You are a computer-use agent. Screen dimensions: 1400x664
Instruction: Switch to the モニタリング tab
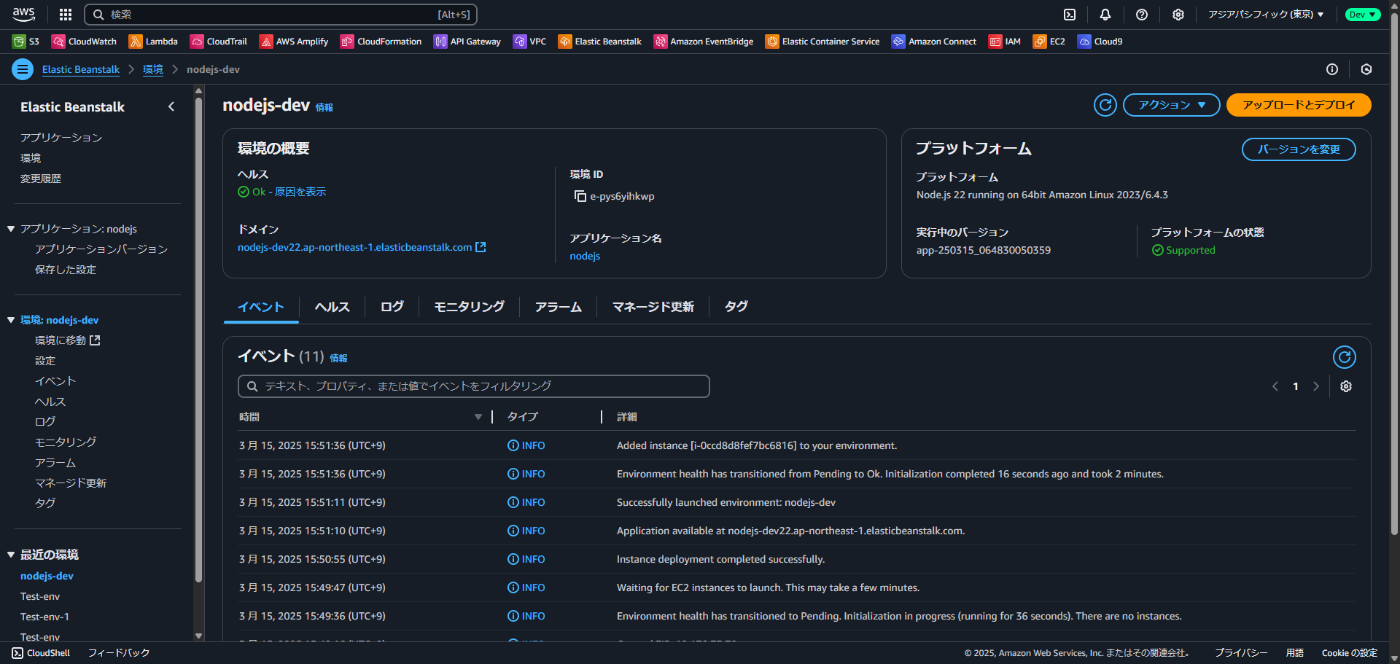tap(469, 307)
